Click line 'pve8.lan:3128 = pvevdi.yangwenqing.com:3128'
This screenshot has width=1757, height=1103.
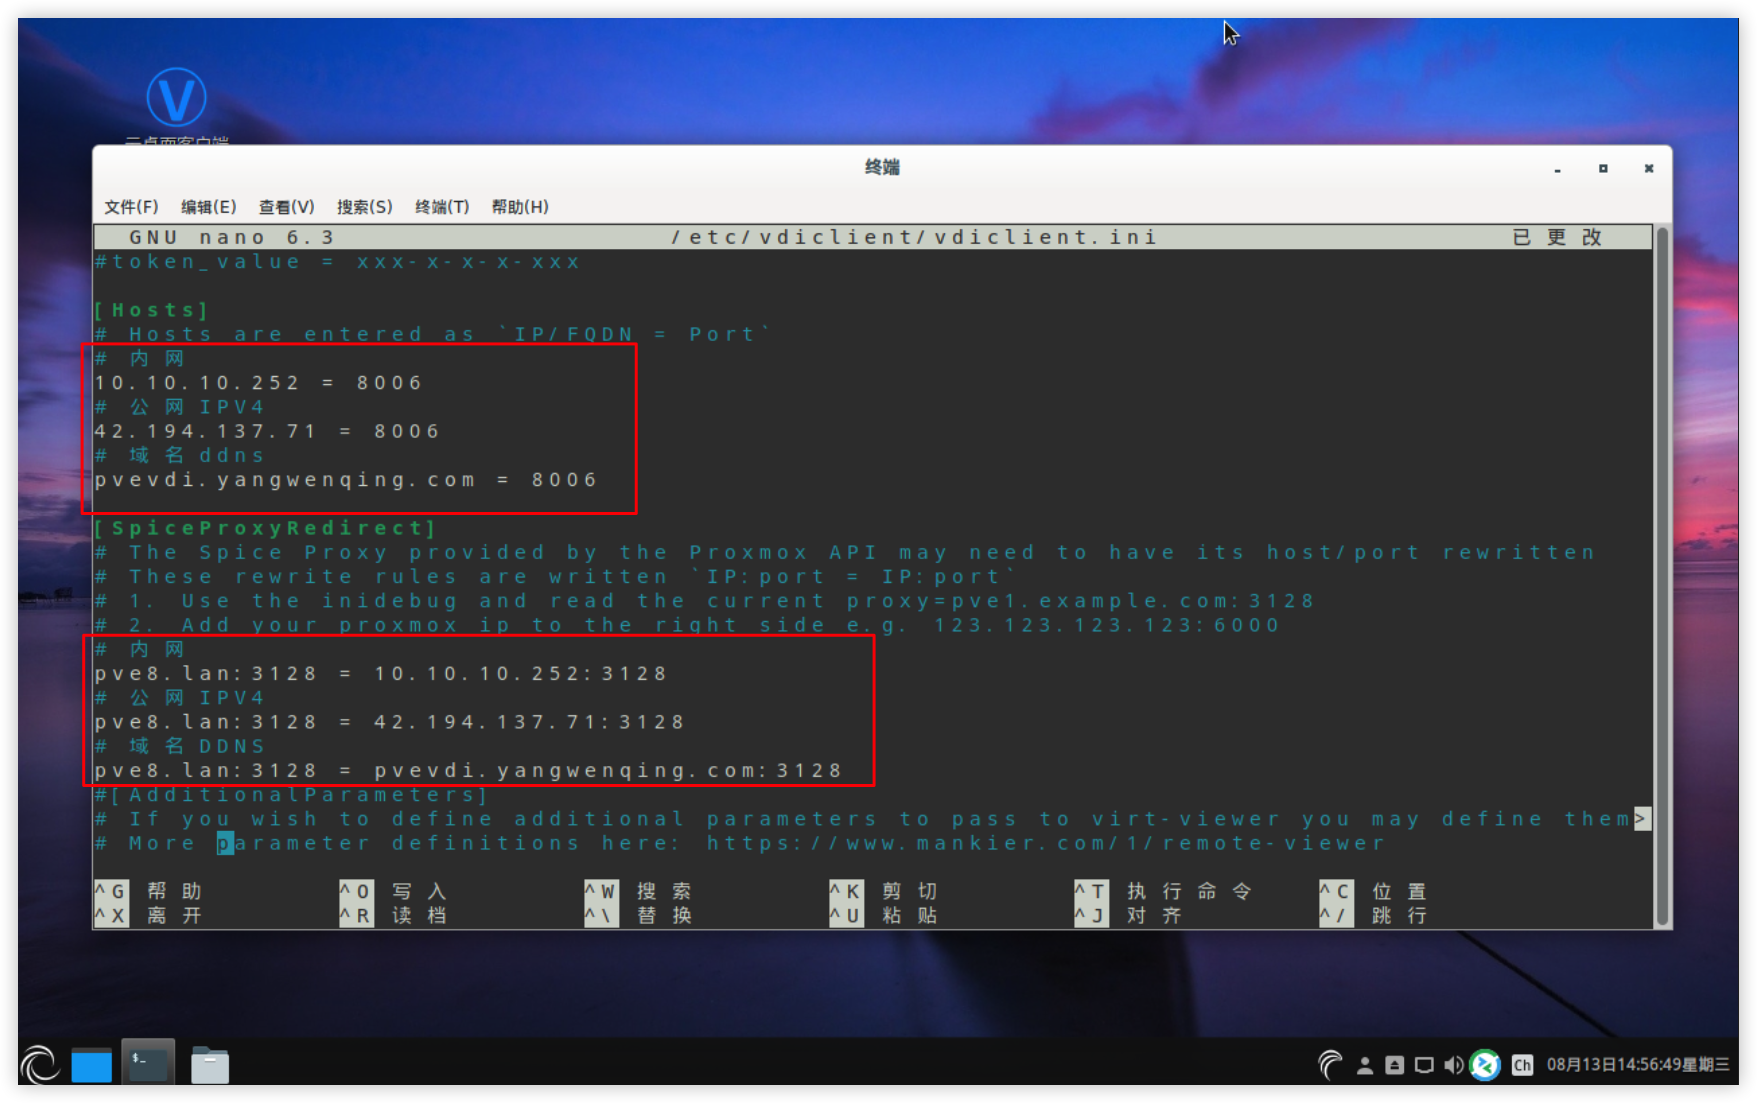[x=468, y=771]
